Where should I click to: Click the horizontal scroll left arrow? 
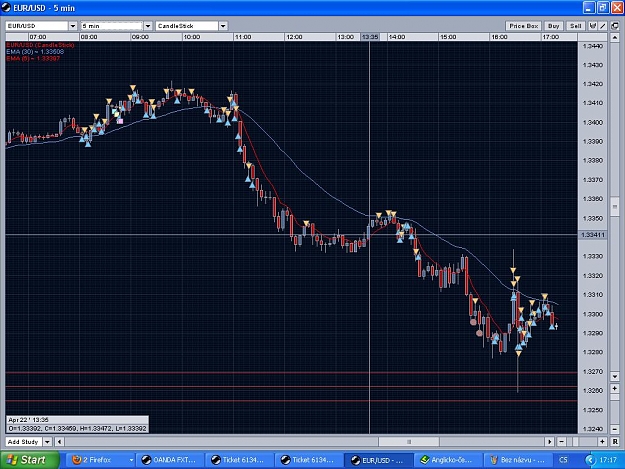pos(59,442)
